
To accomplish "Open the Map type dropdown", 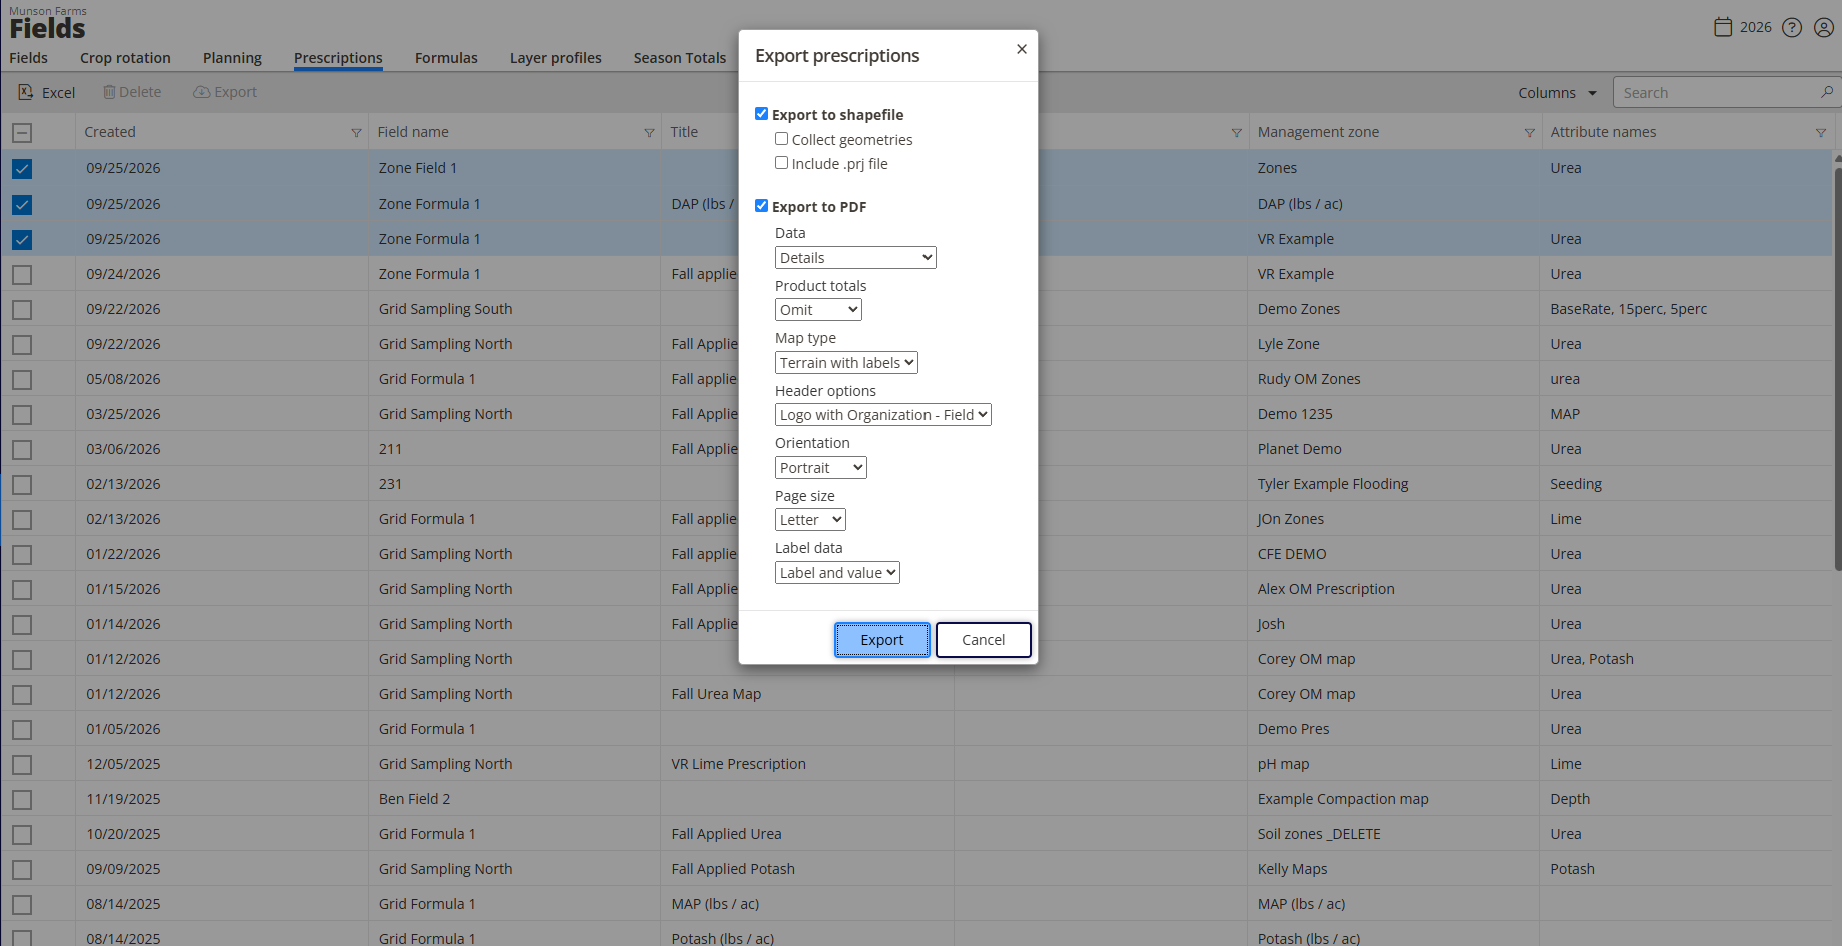I will (x=846, y=363).
